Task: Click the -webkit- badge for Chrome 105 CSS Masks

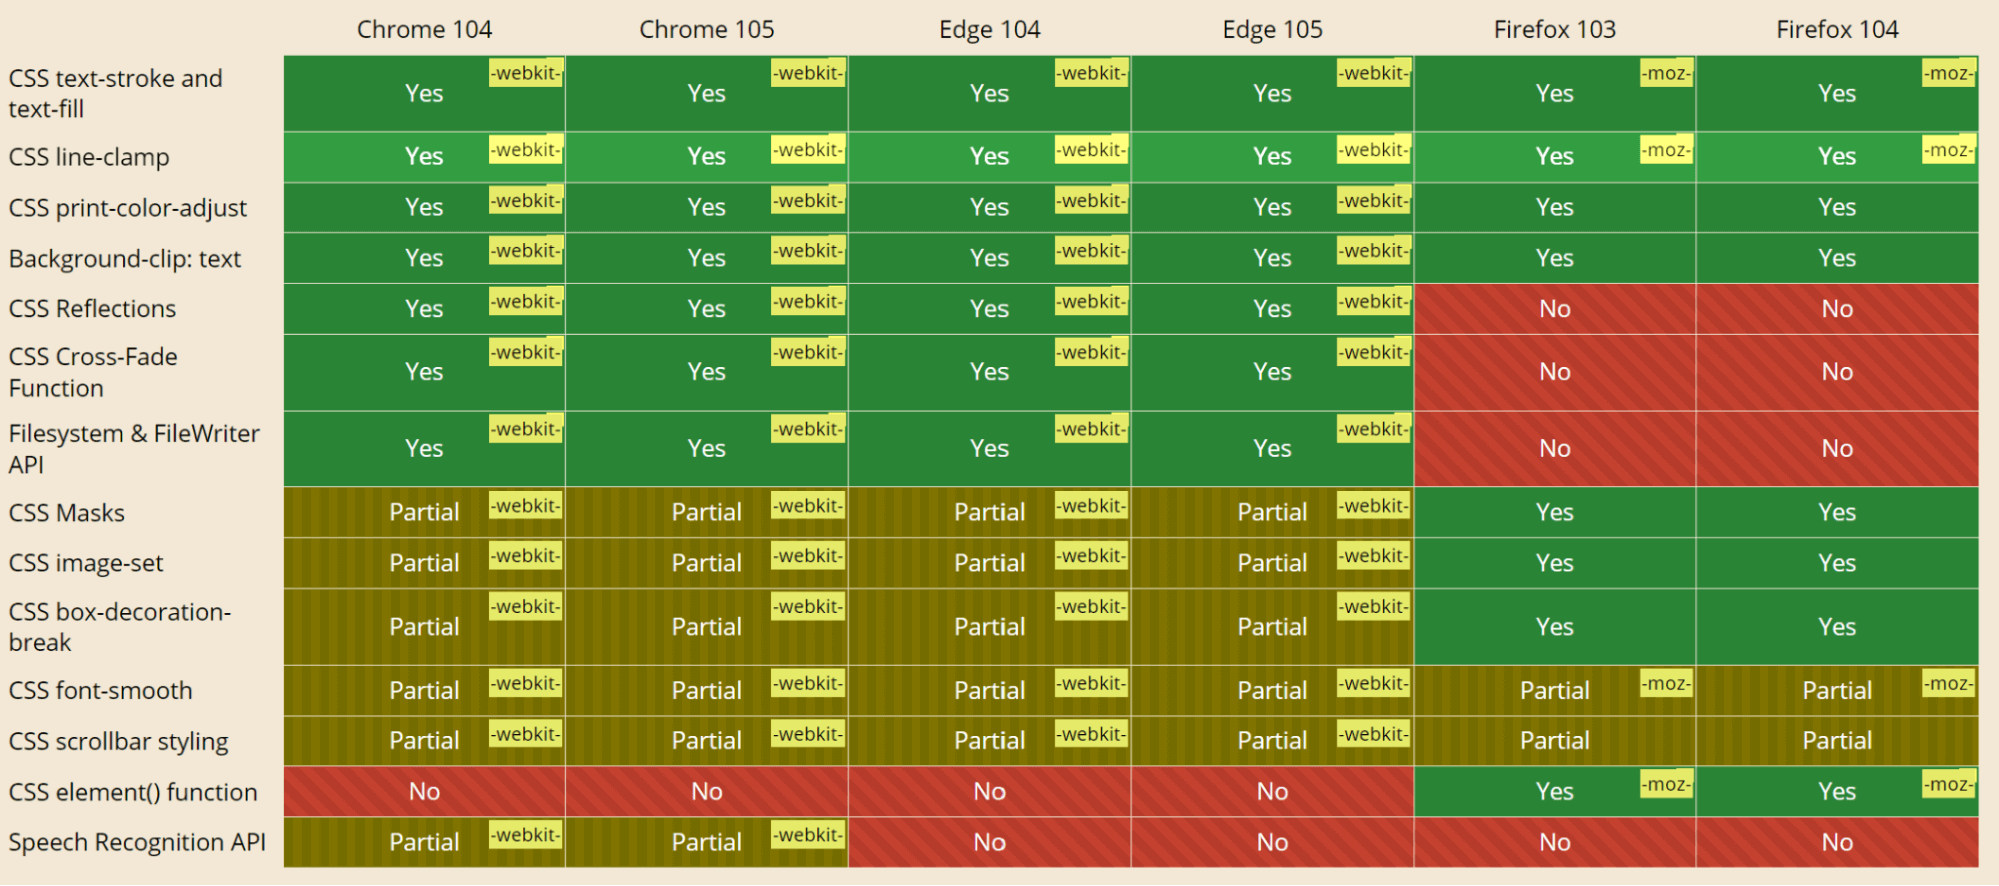Action: coord(808,506)
